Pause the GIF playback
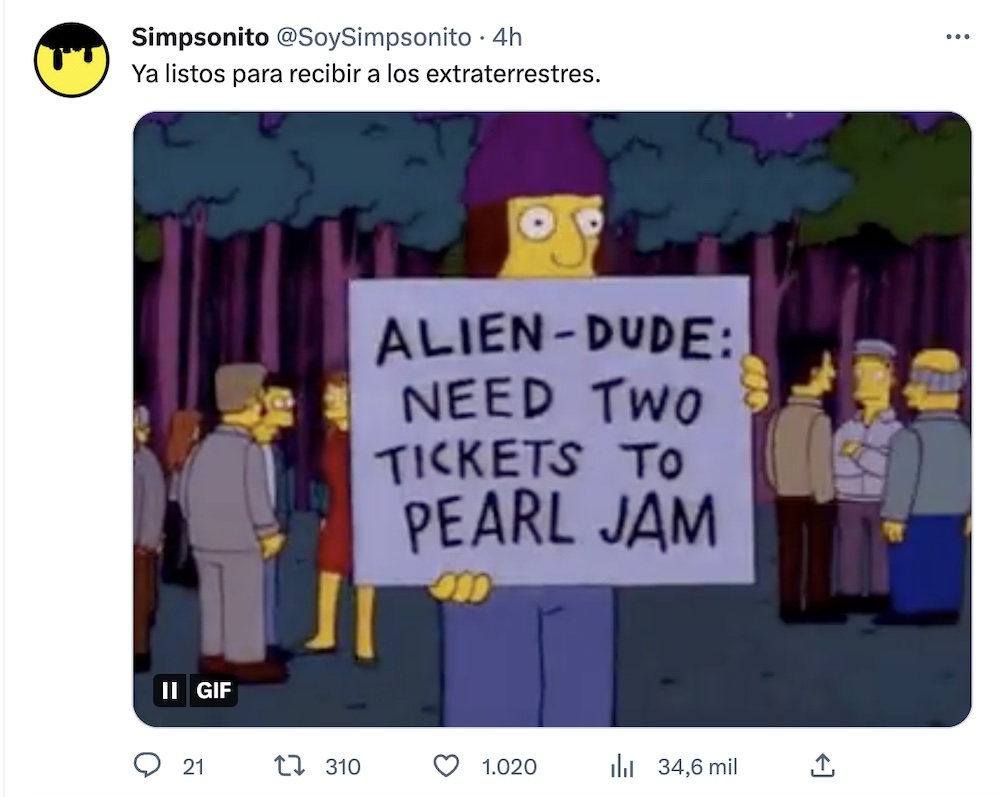 click(x=170, y=691)
